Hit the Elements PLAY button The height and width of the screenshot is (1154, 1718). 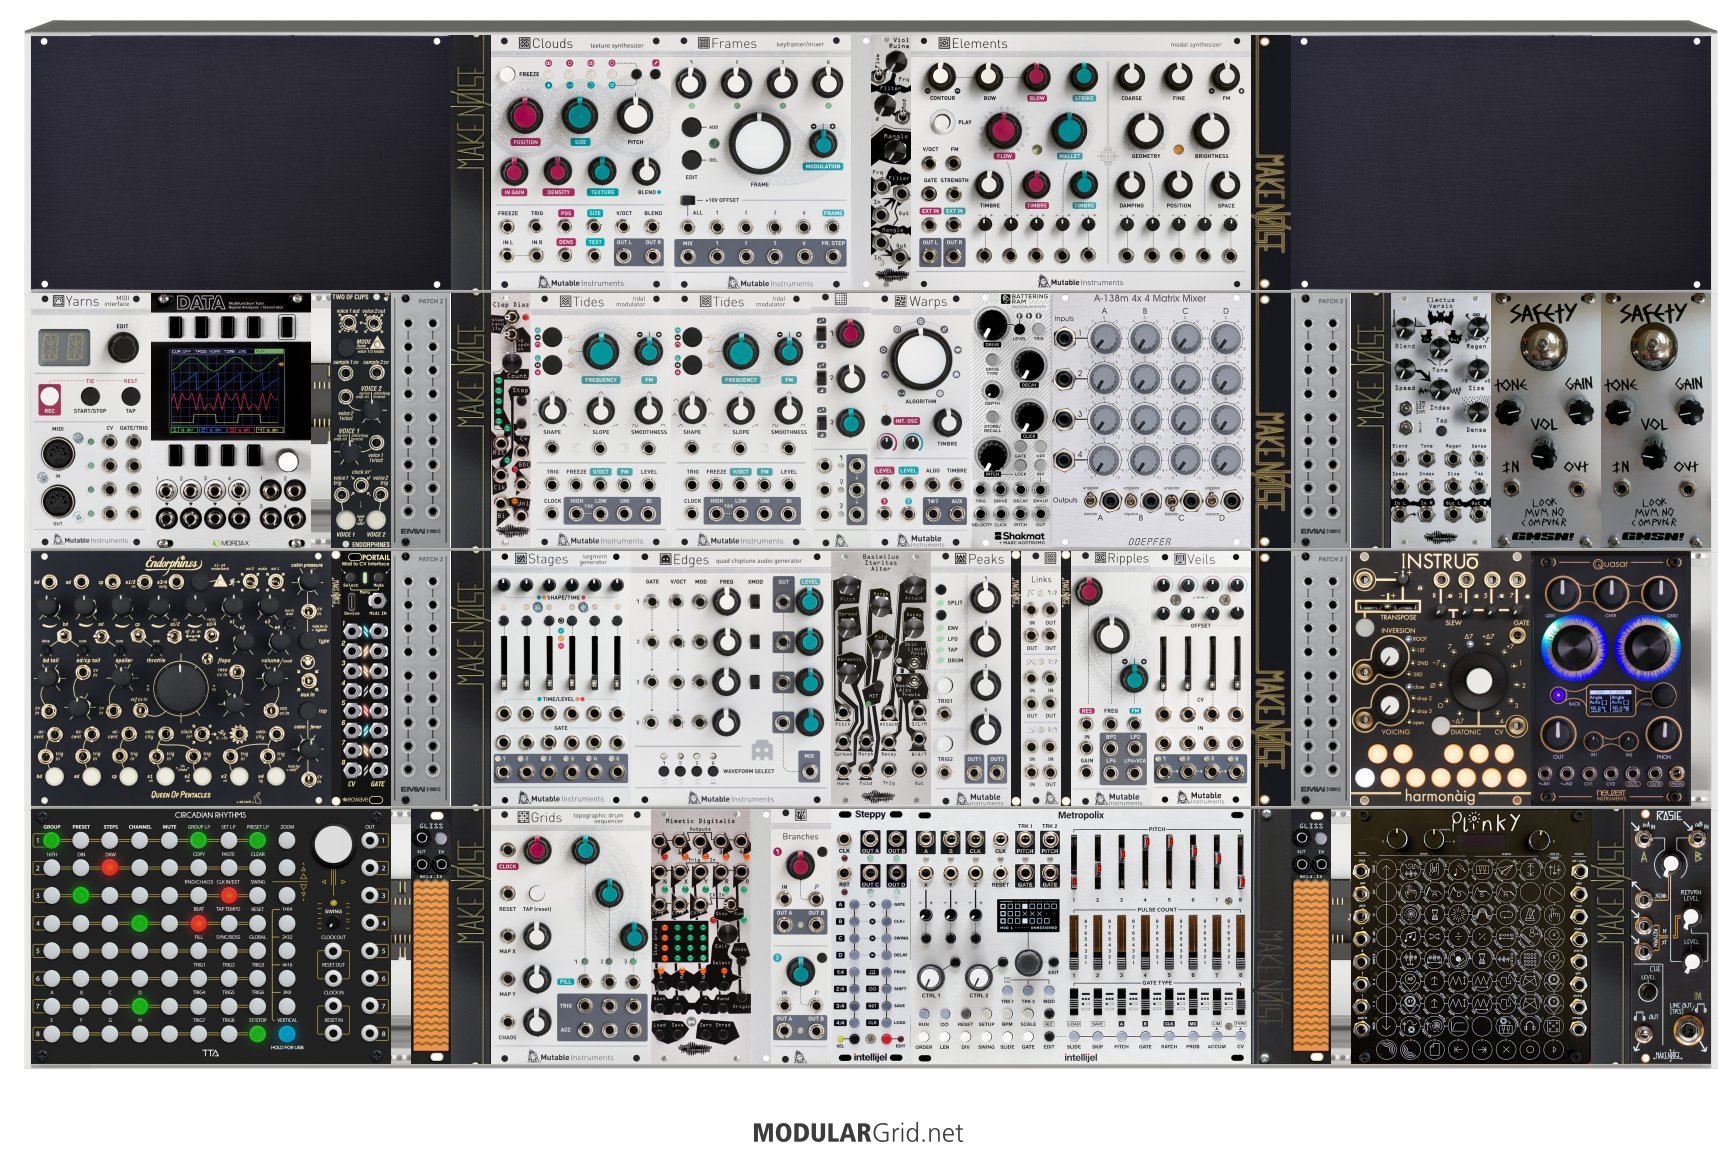(x=941, y=122)
